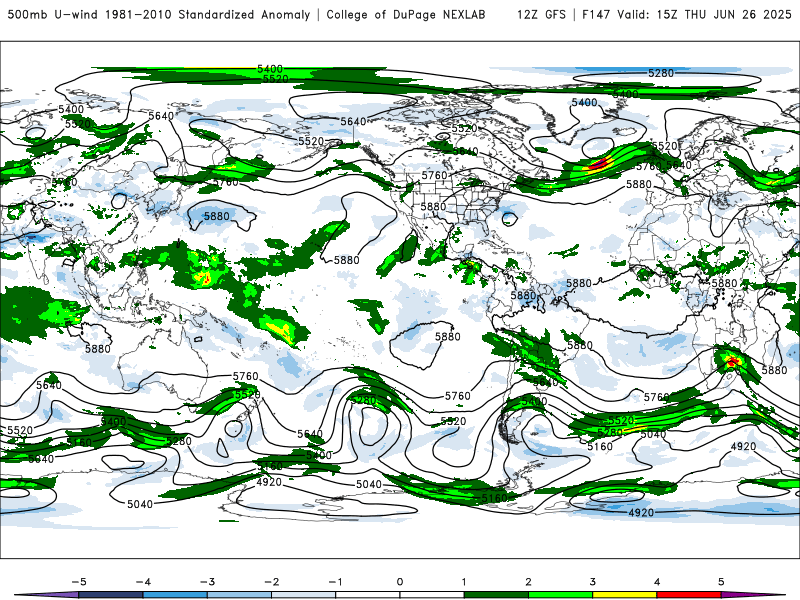Click the bright green swatch between 2 and 3
Image resolution: width=800 pixels, height=600 pixels.
pos(560,595)
